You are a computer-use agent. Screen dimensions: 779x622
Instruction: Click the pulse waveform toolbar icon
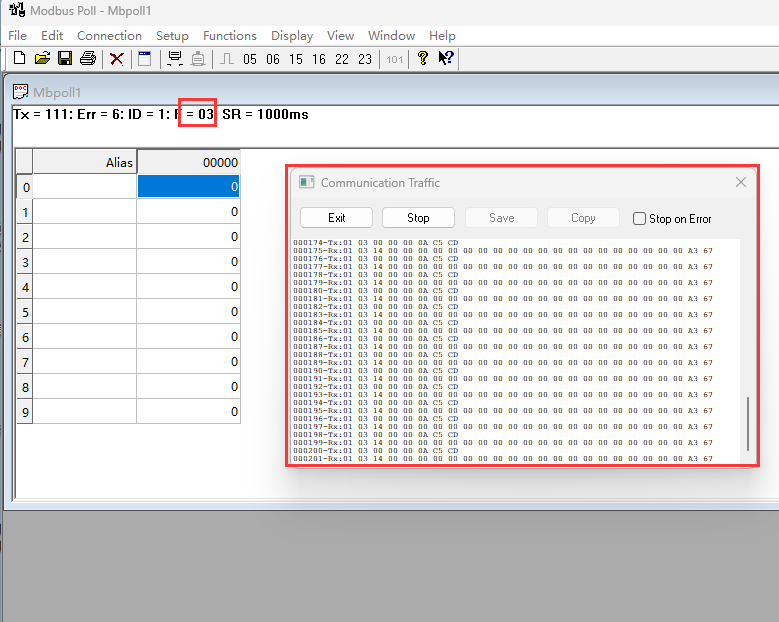(227, 59)
